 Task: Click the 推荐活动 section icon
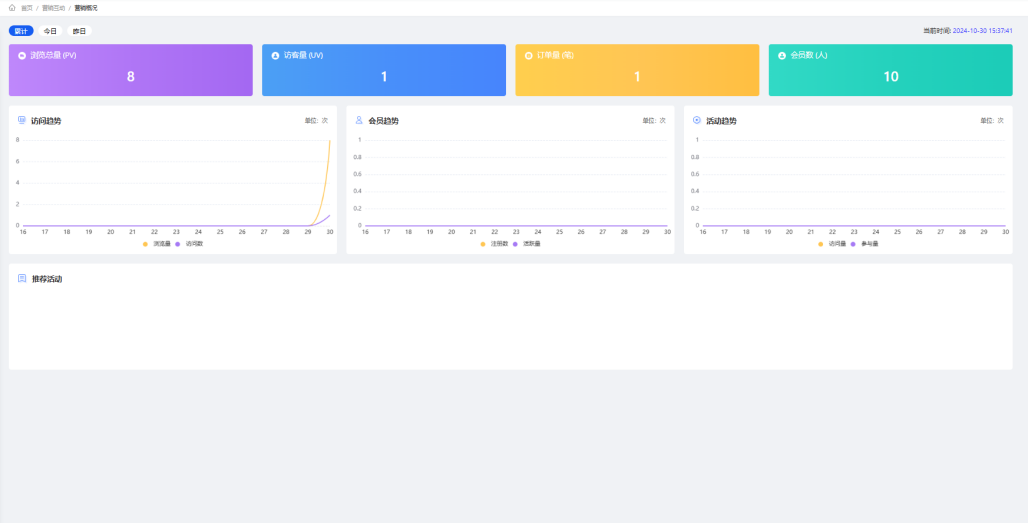pos(22,278)
